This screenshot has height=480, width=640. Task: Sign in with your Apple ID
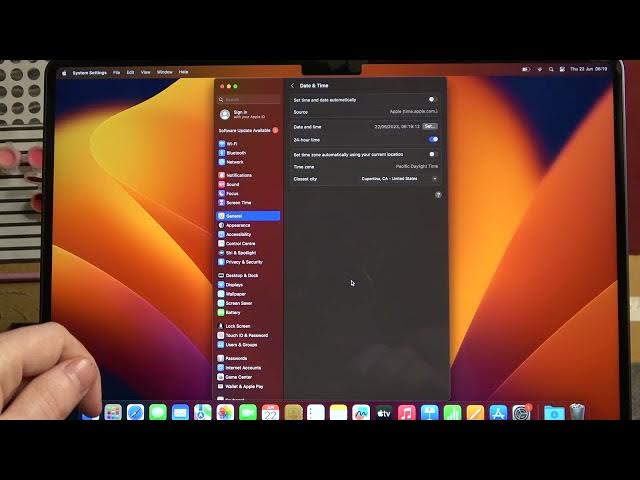tap(243, 114)
